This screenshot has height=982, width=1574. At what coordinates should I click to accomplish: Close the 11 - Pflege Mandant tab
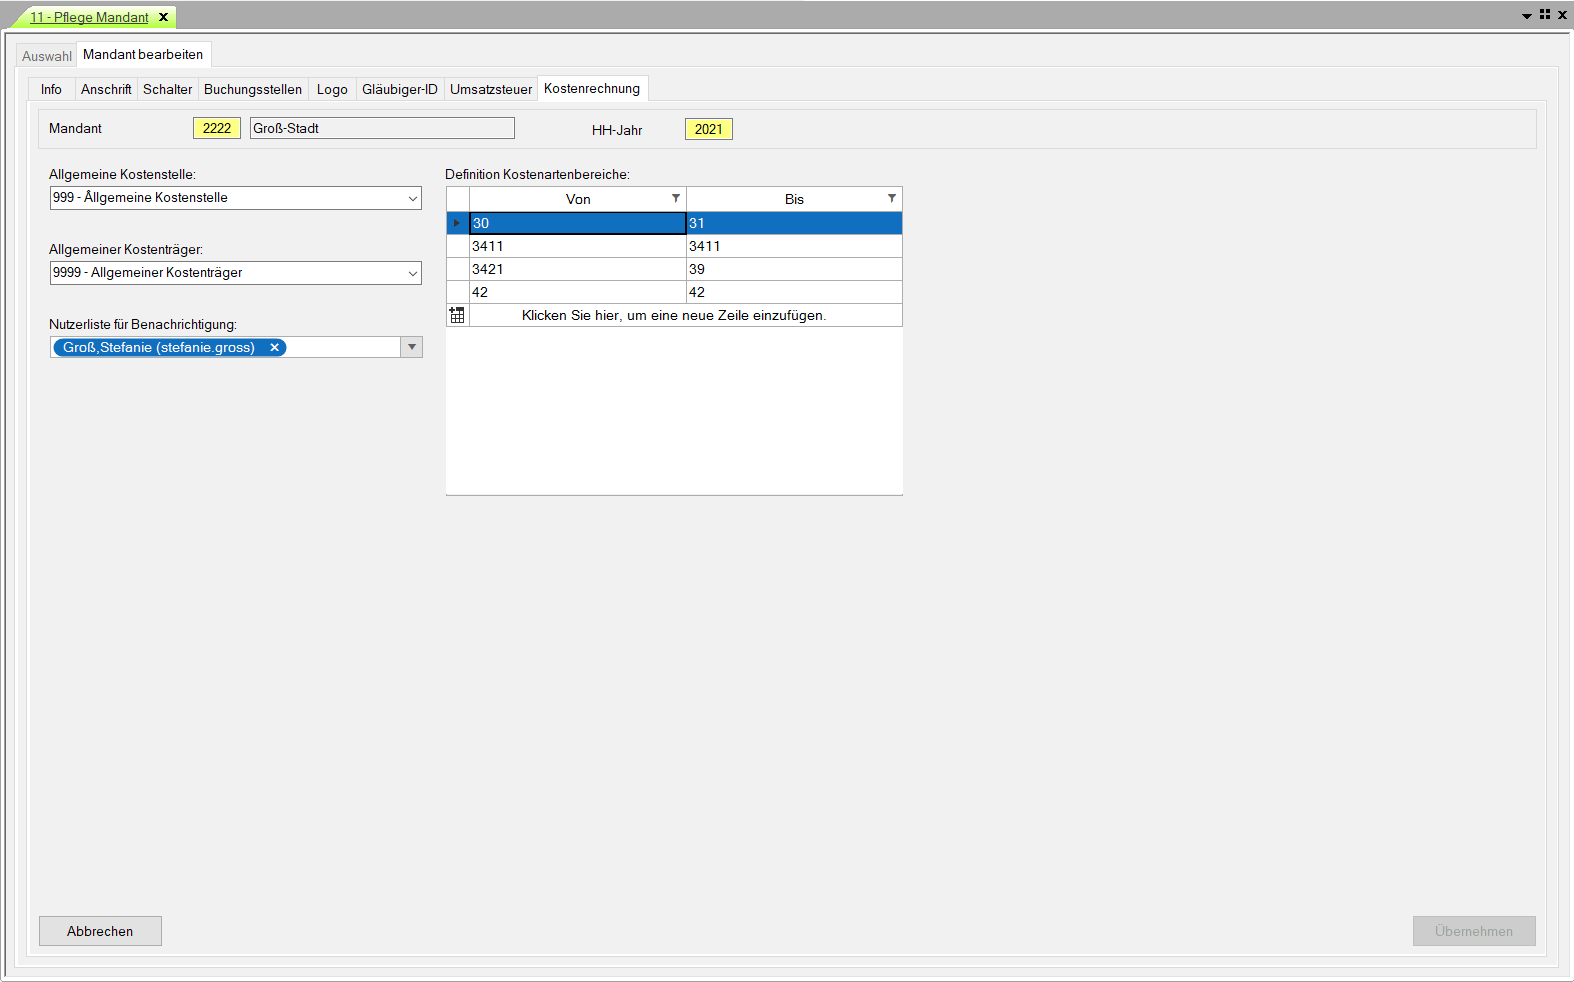tap(164, 17)
